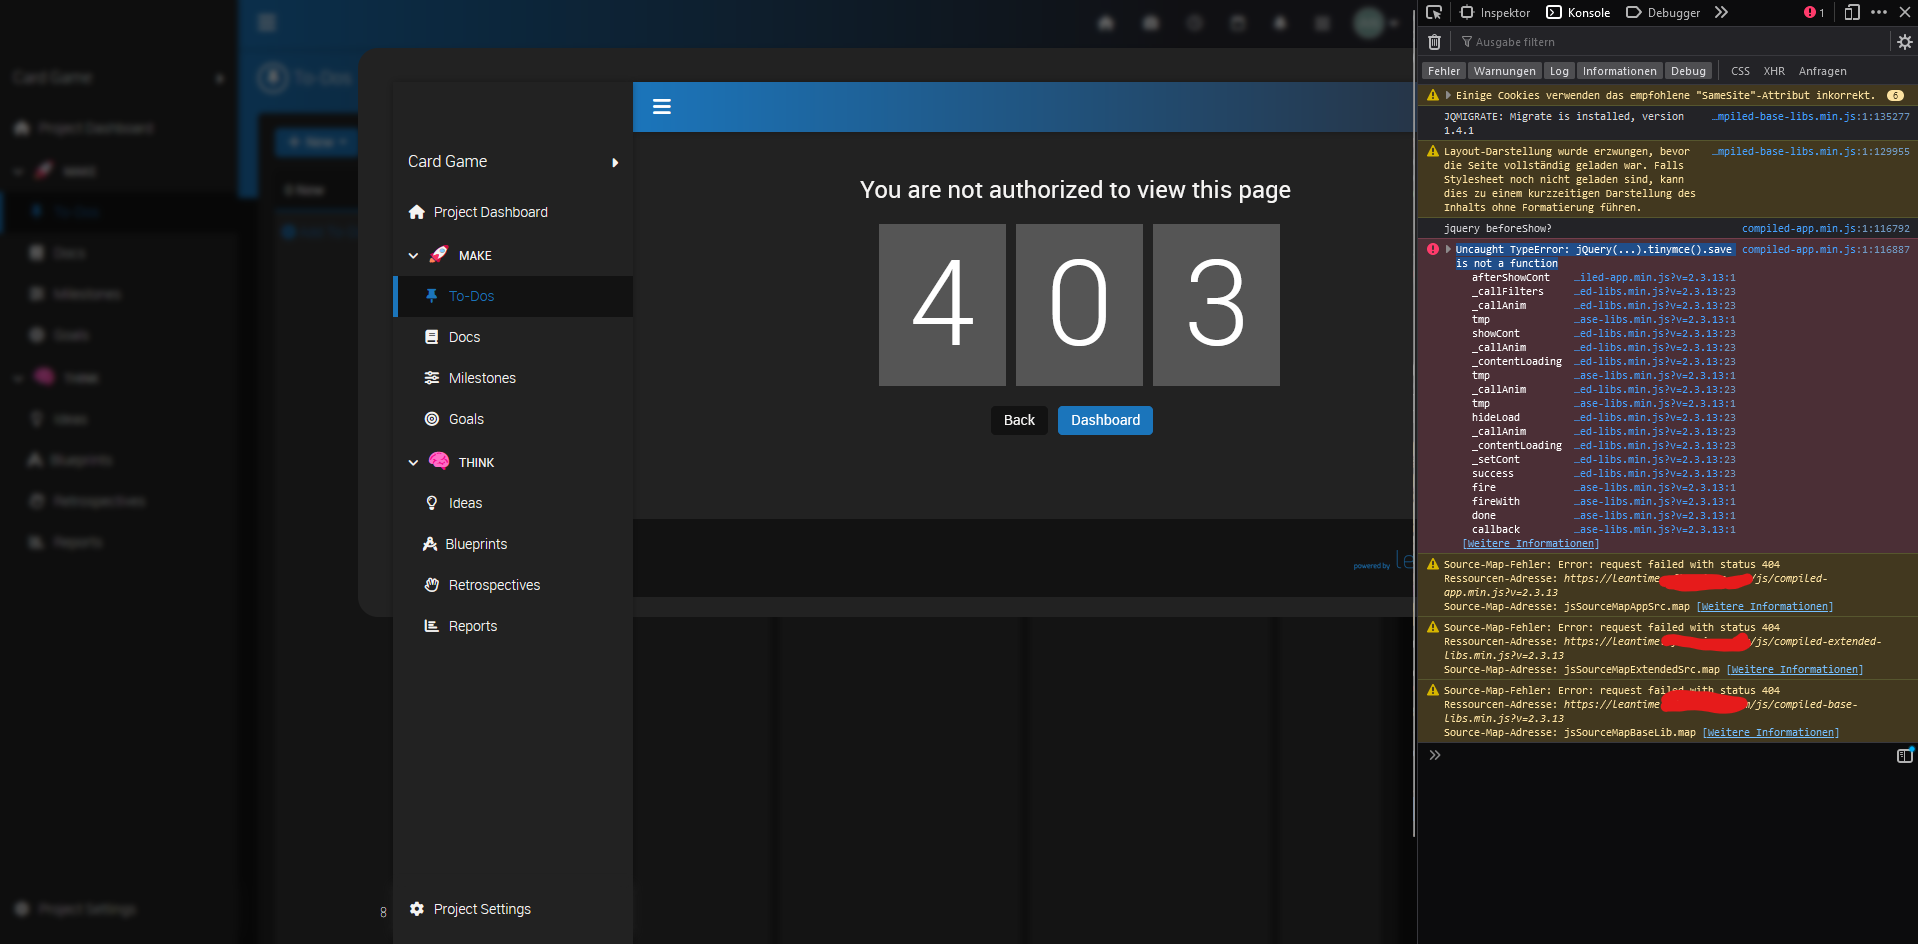The height and width of the screenshot is (944, 1918).
Task: Open Ideas via the lightbulb icon
Action: (x=431, y=503)
